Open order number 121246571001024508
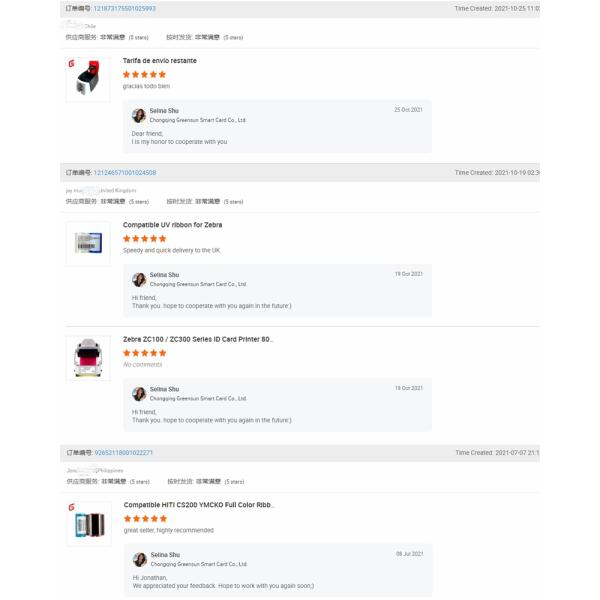Viewport: 600px width, 600px height. (124, 173)
